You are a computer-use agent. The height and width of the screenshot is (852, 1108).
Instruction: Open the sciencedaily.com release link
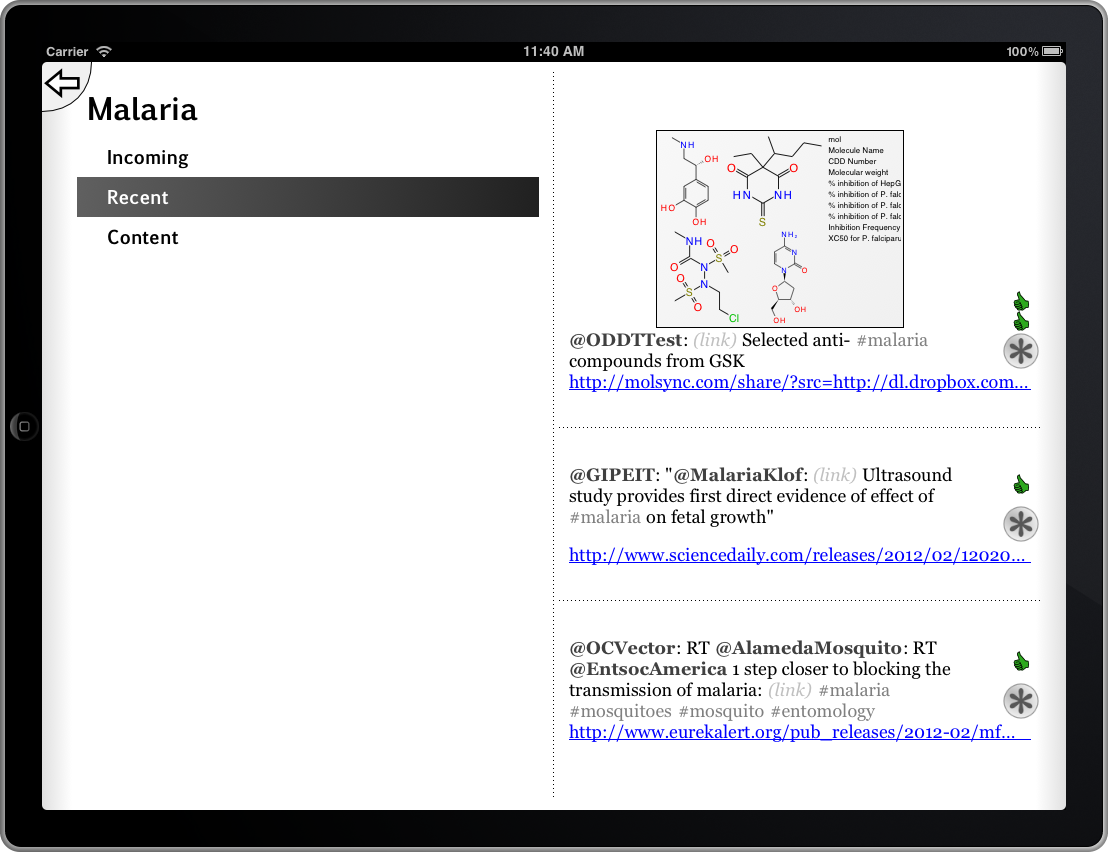pos(799,555)
